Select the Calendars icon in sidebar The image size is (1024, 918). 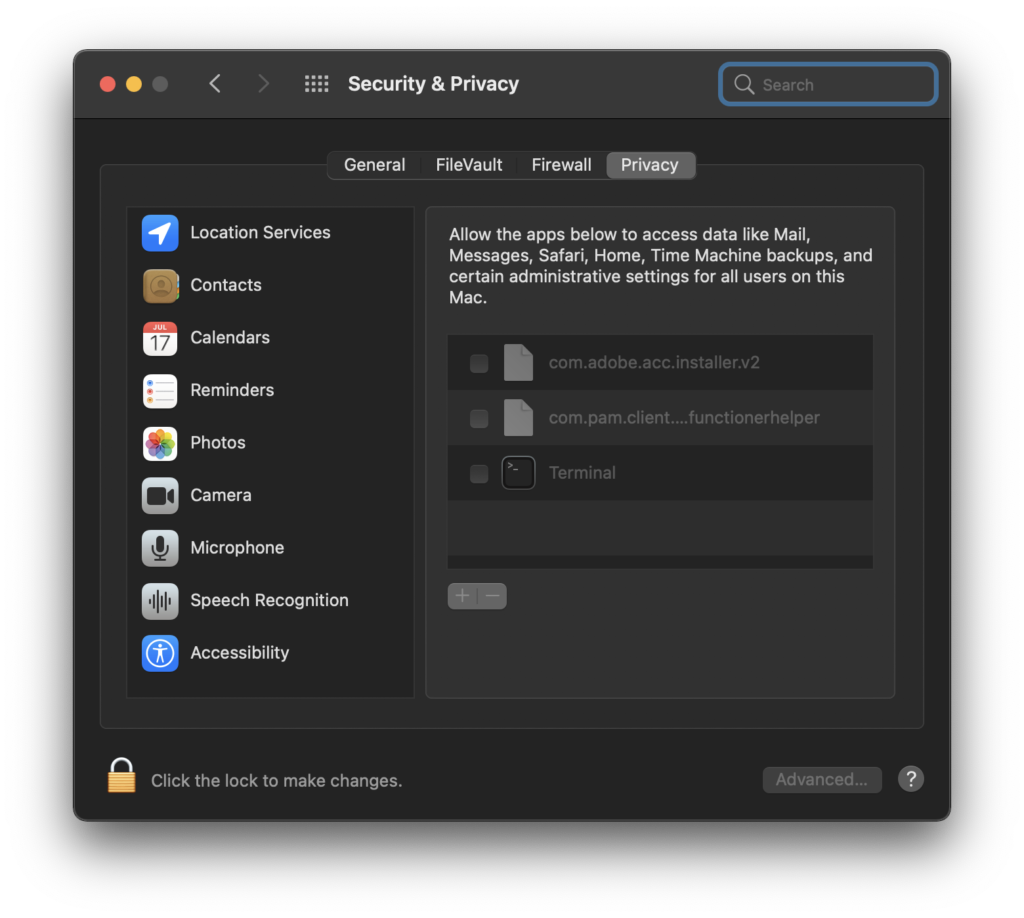tap(160, 338)
